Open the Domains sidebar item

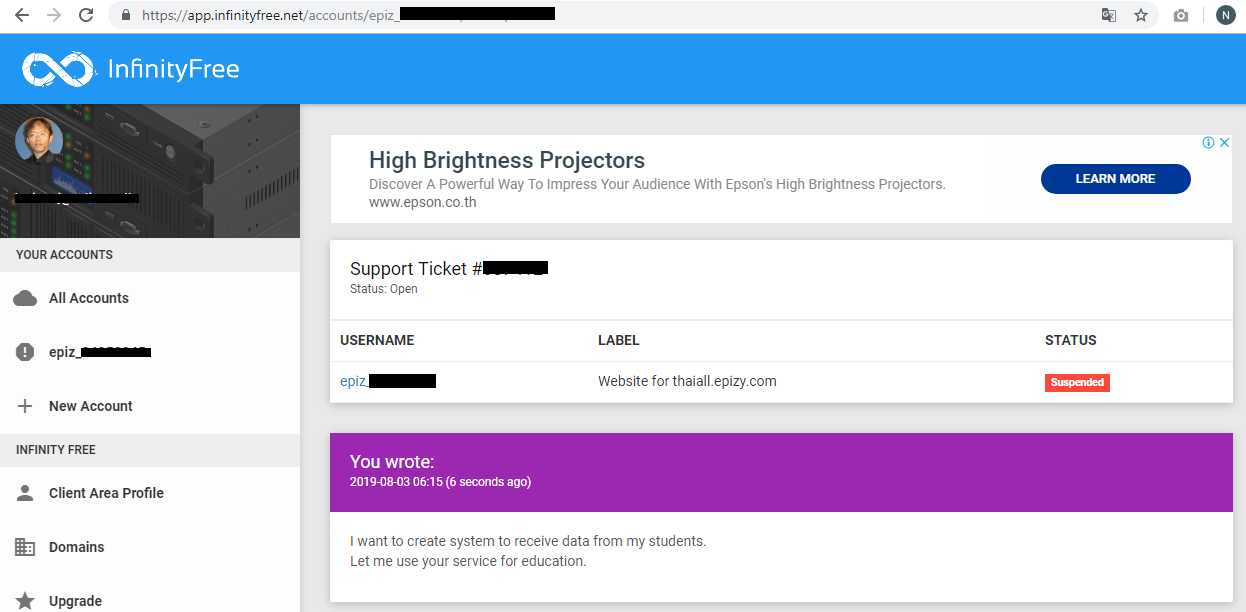(77, 547)
